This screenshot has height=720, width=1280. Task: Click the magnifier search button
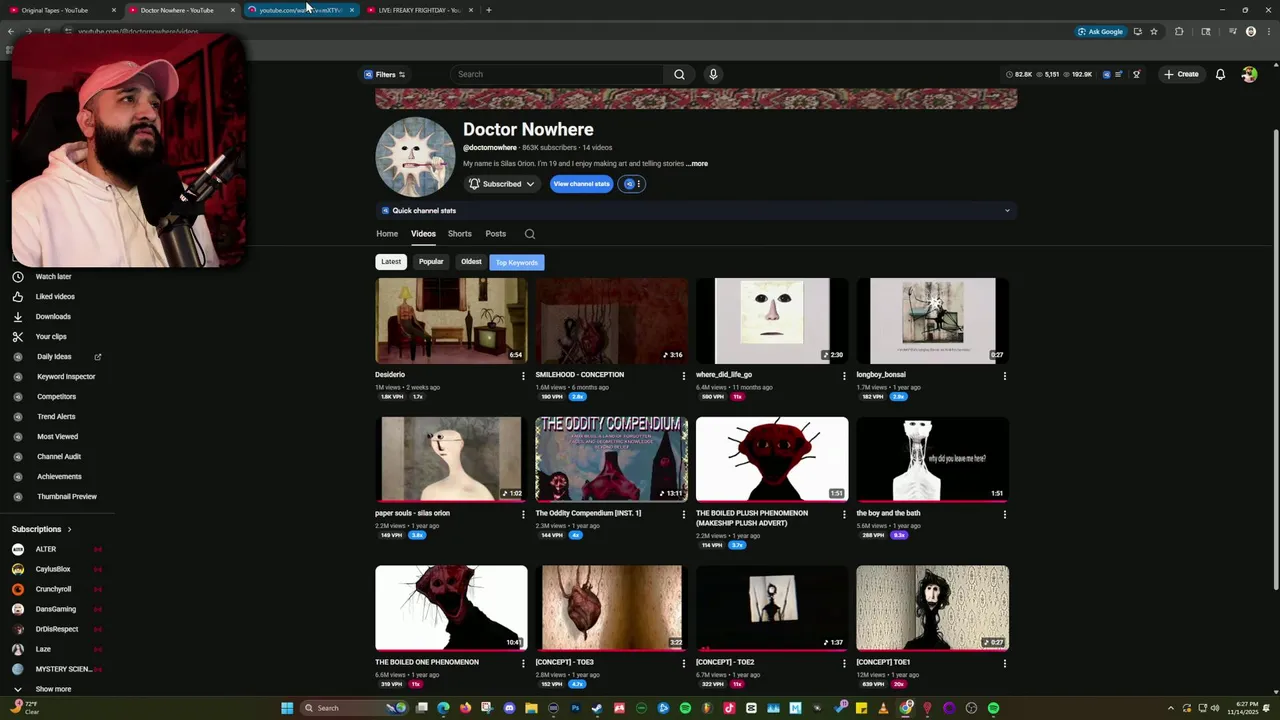679,74
